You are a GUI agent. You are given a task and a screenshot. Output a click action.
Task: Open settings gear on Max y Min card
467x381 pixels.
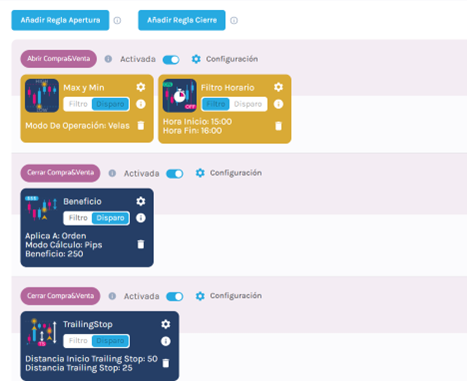point(141,87)
